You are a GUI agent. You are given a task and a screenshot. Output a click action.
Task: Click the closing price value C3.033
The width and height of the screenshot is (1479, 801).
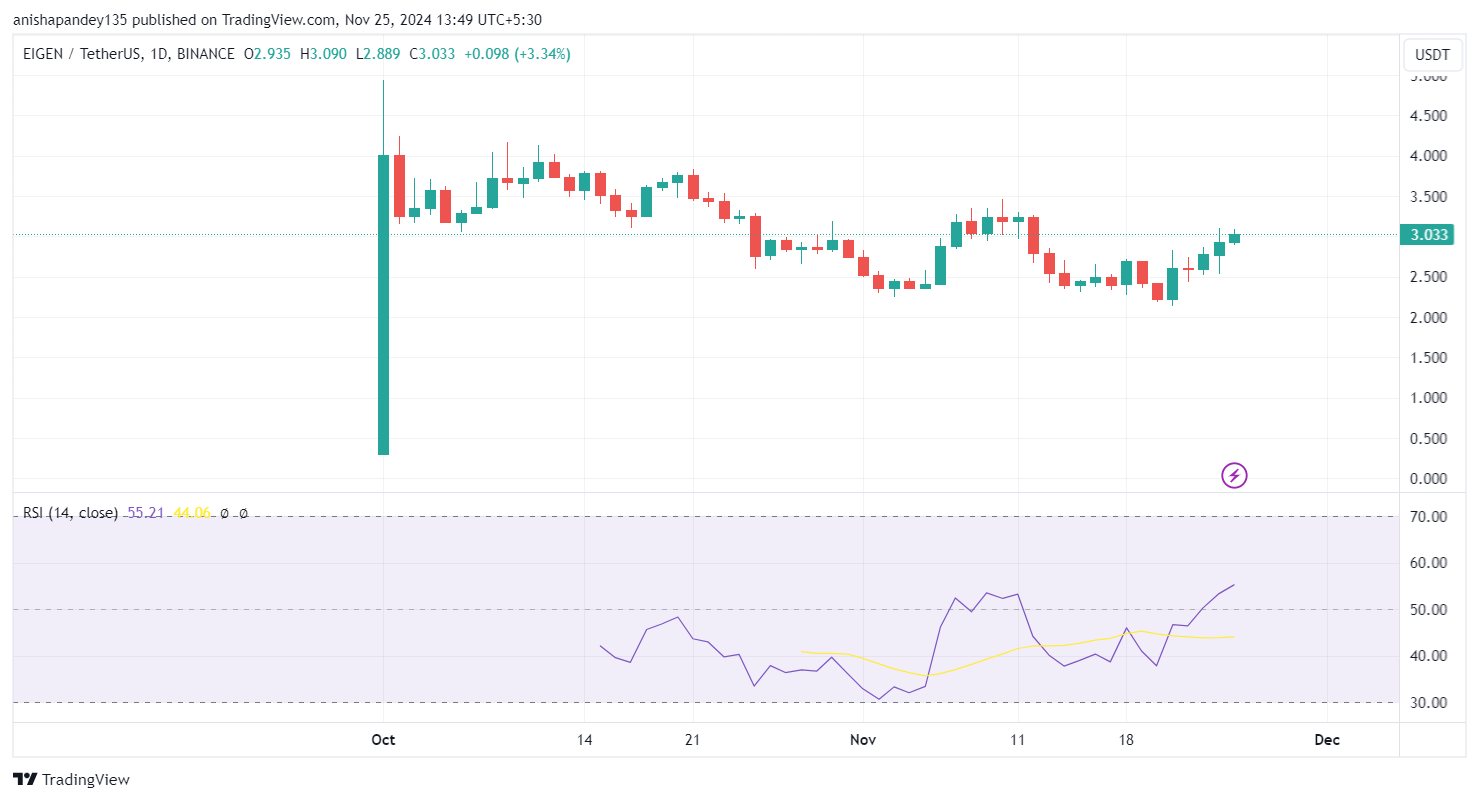click(x=432, y=54)
